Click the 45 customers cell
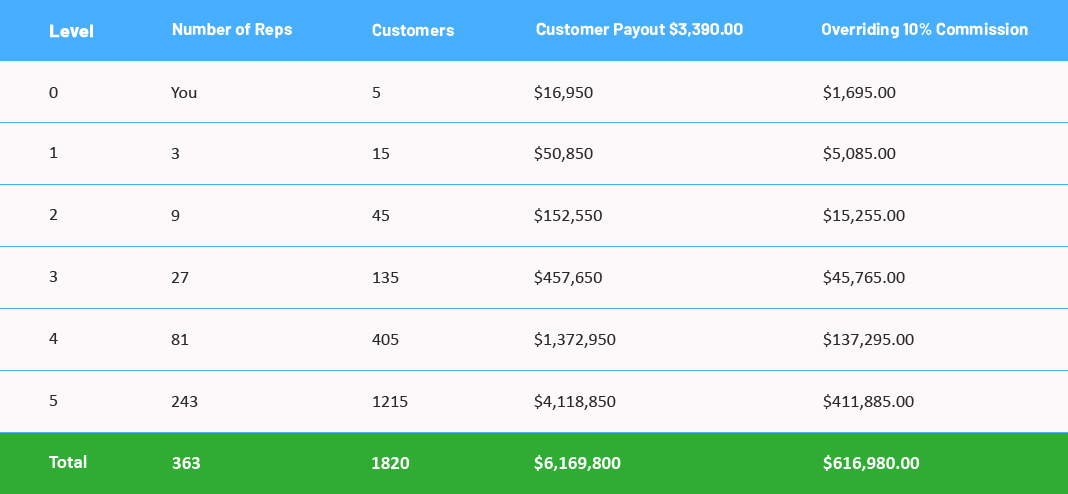 [x=381, y=216]
